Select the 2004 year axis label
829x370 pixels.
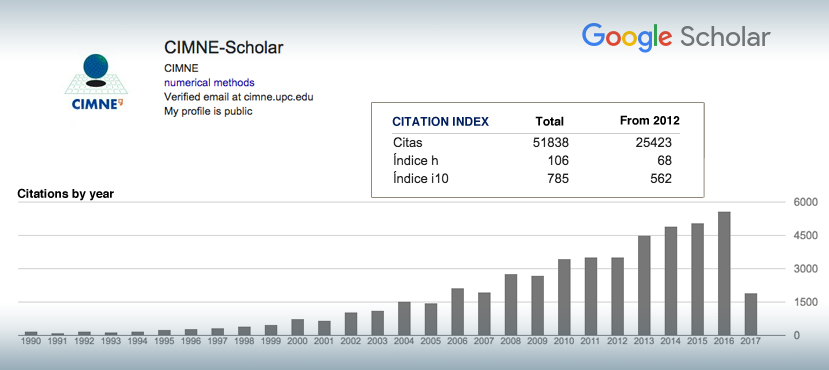pyautogui.click(x=404, y=341)
